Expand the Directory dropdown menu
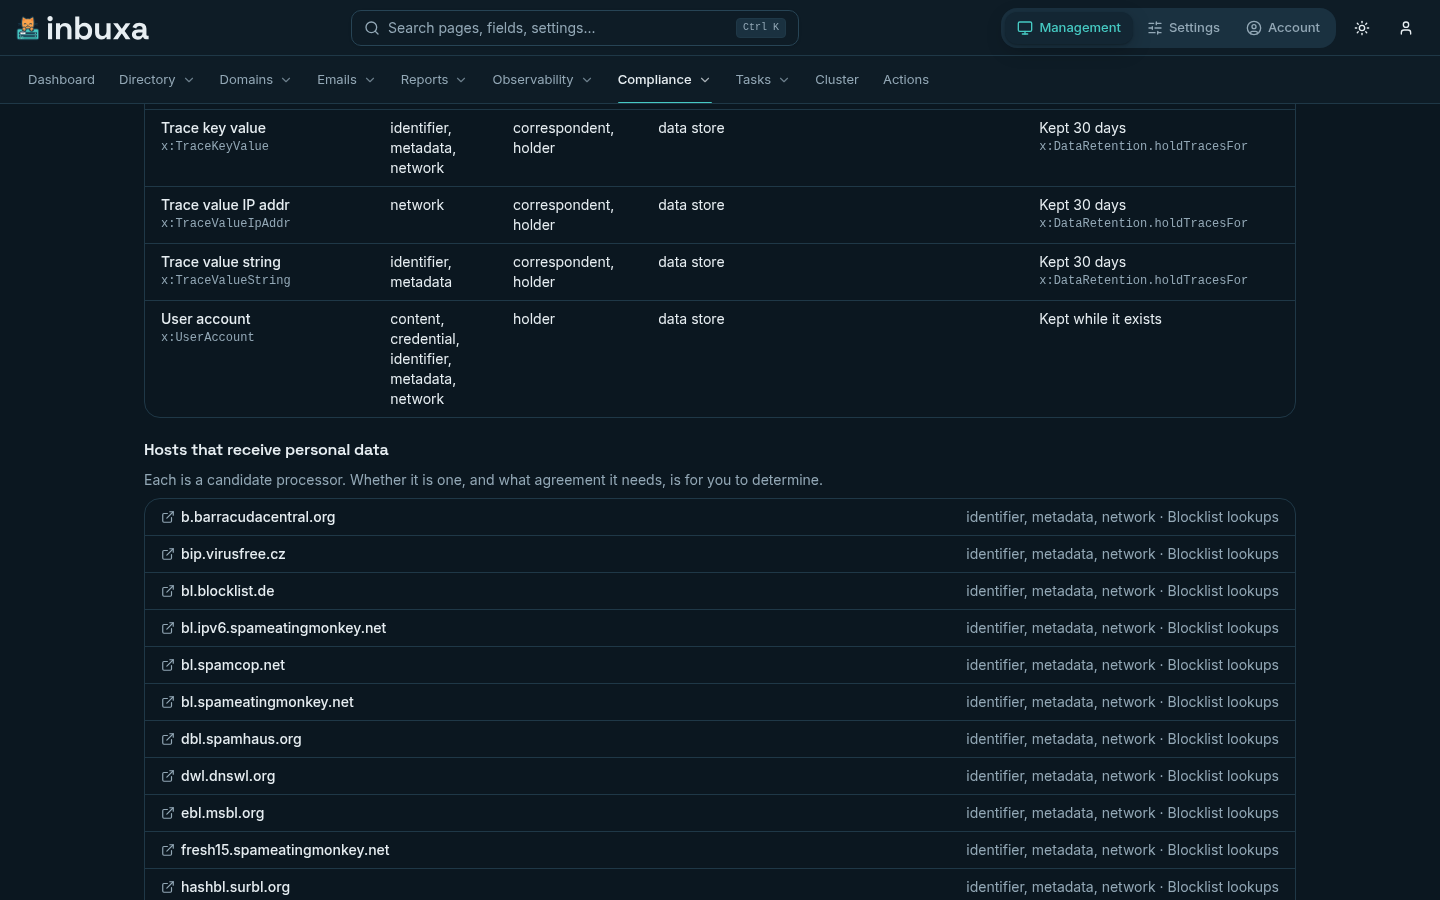 (x=156, y=80)
